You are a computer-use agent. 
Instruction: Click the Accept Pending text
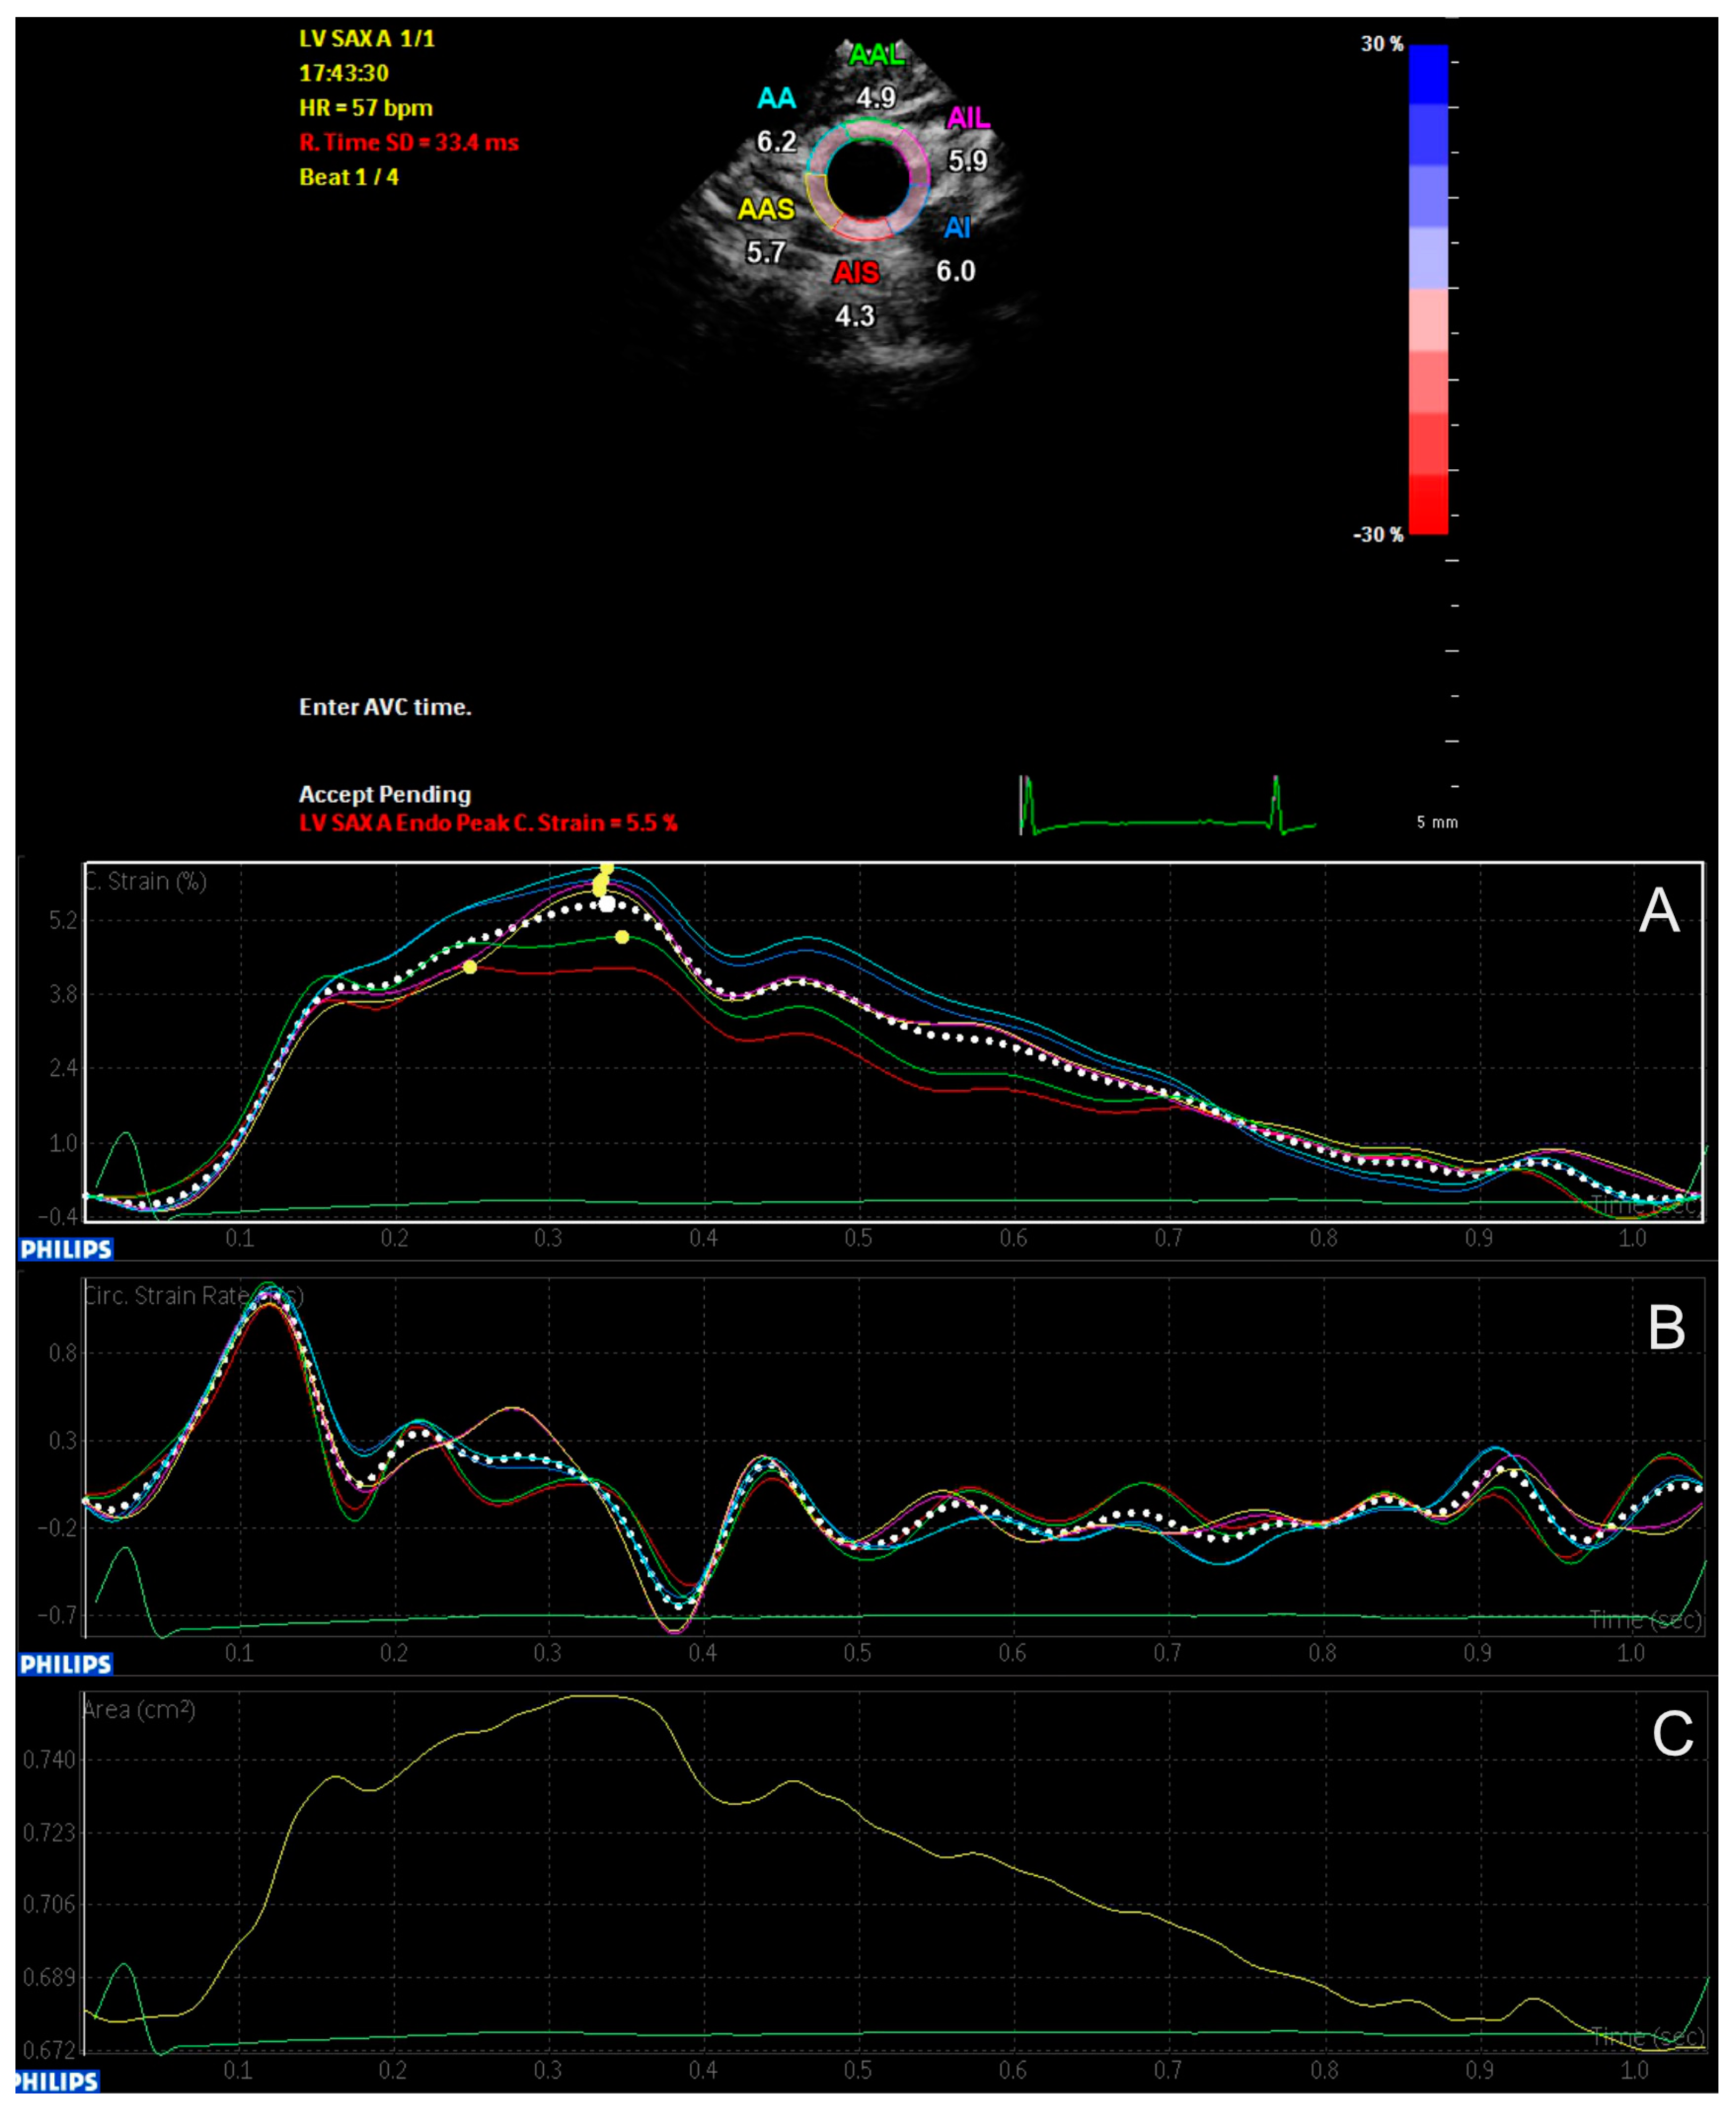385,794
